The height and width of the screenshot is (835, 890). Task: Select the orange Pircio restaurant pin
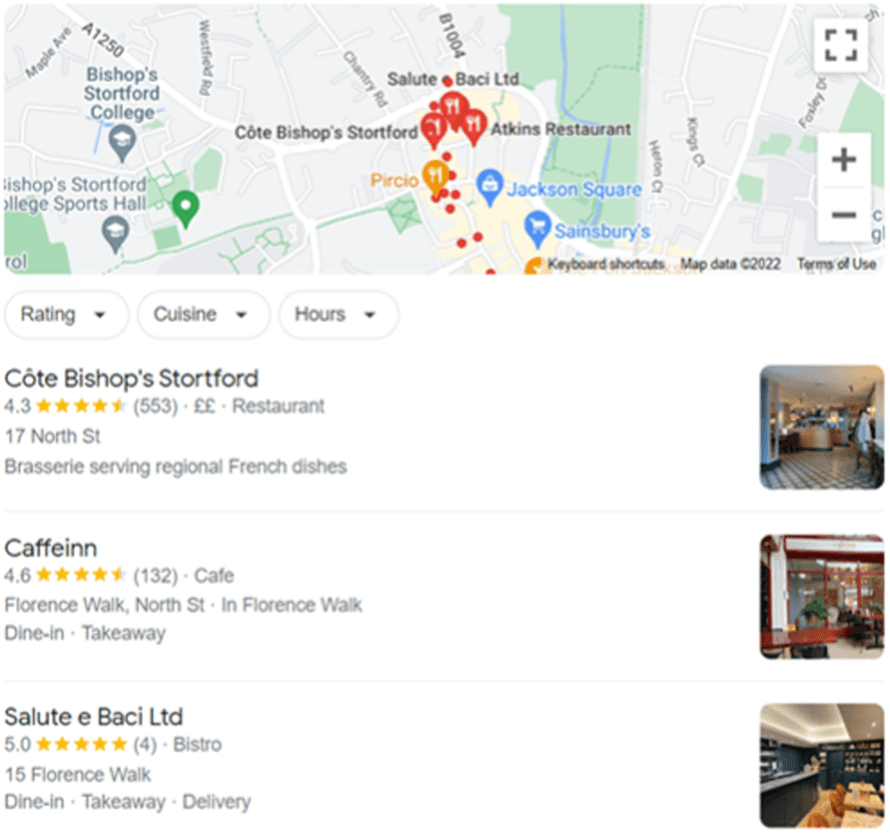point(435,177)
